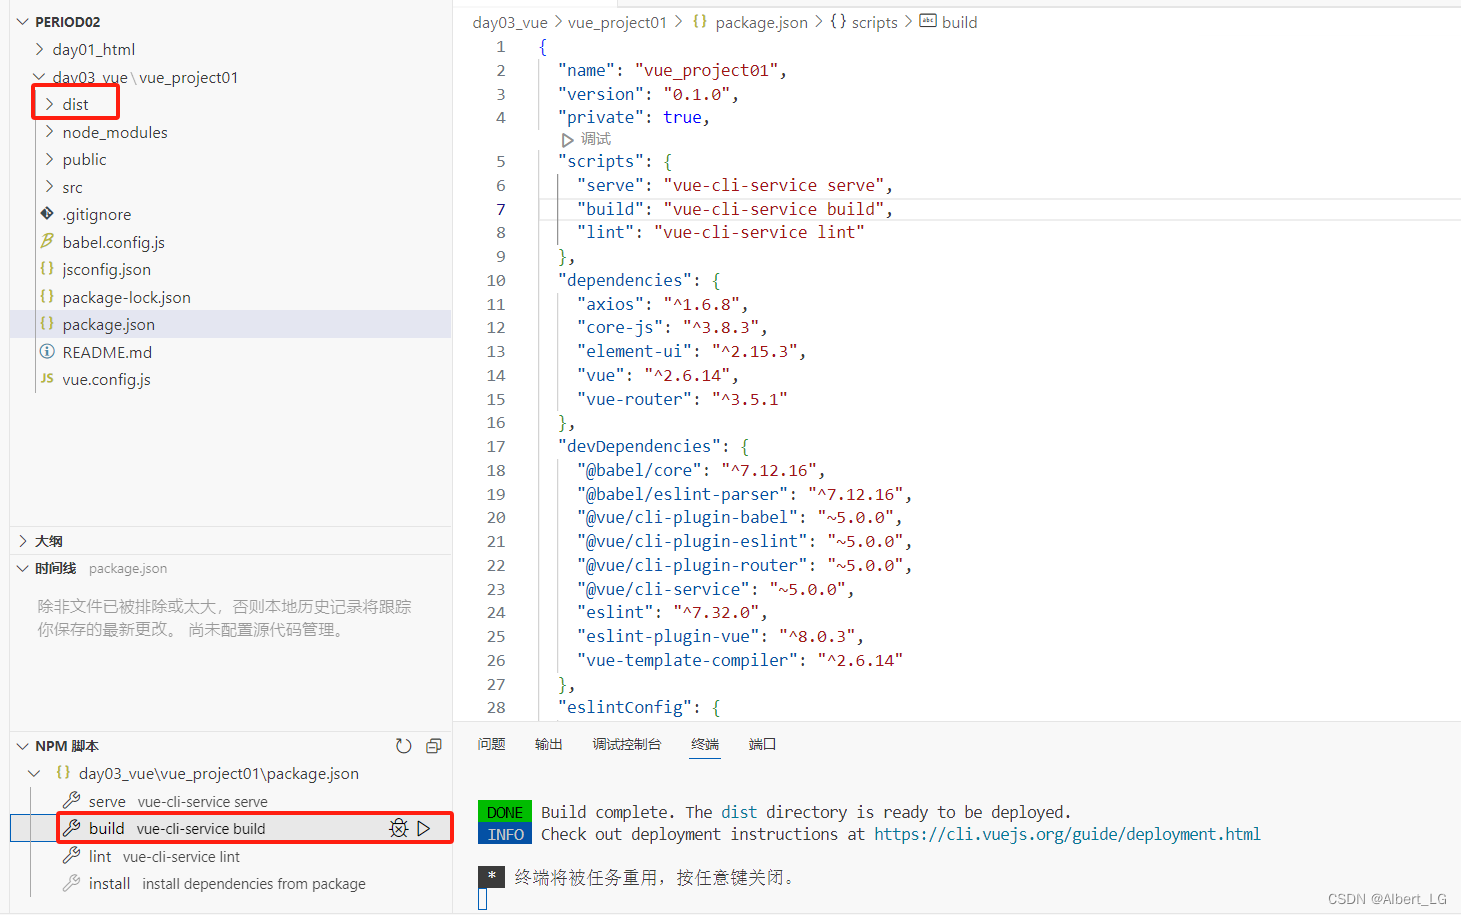Click the "vue-router" dependency line
1461x915 pixels.
682,399
